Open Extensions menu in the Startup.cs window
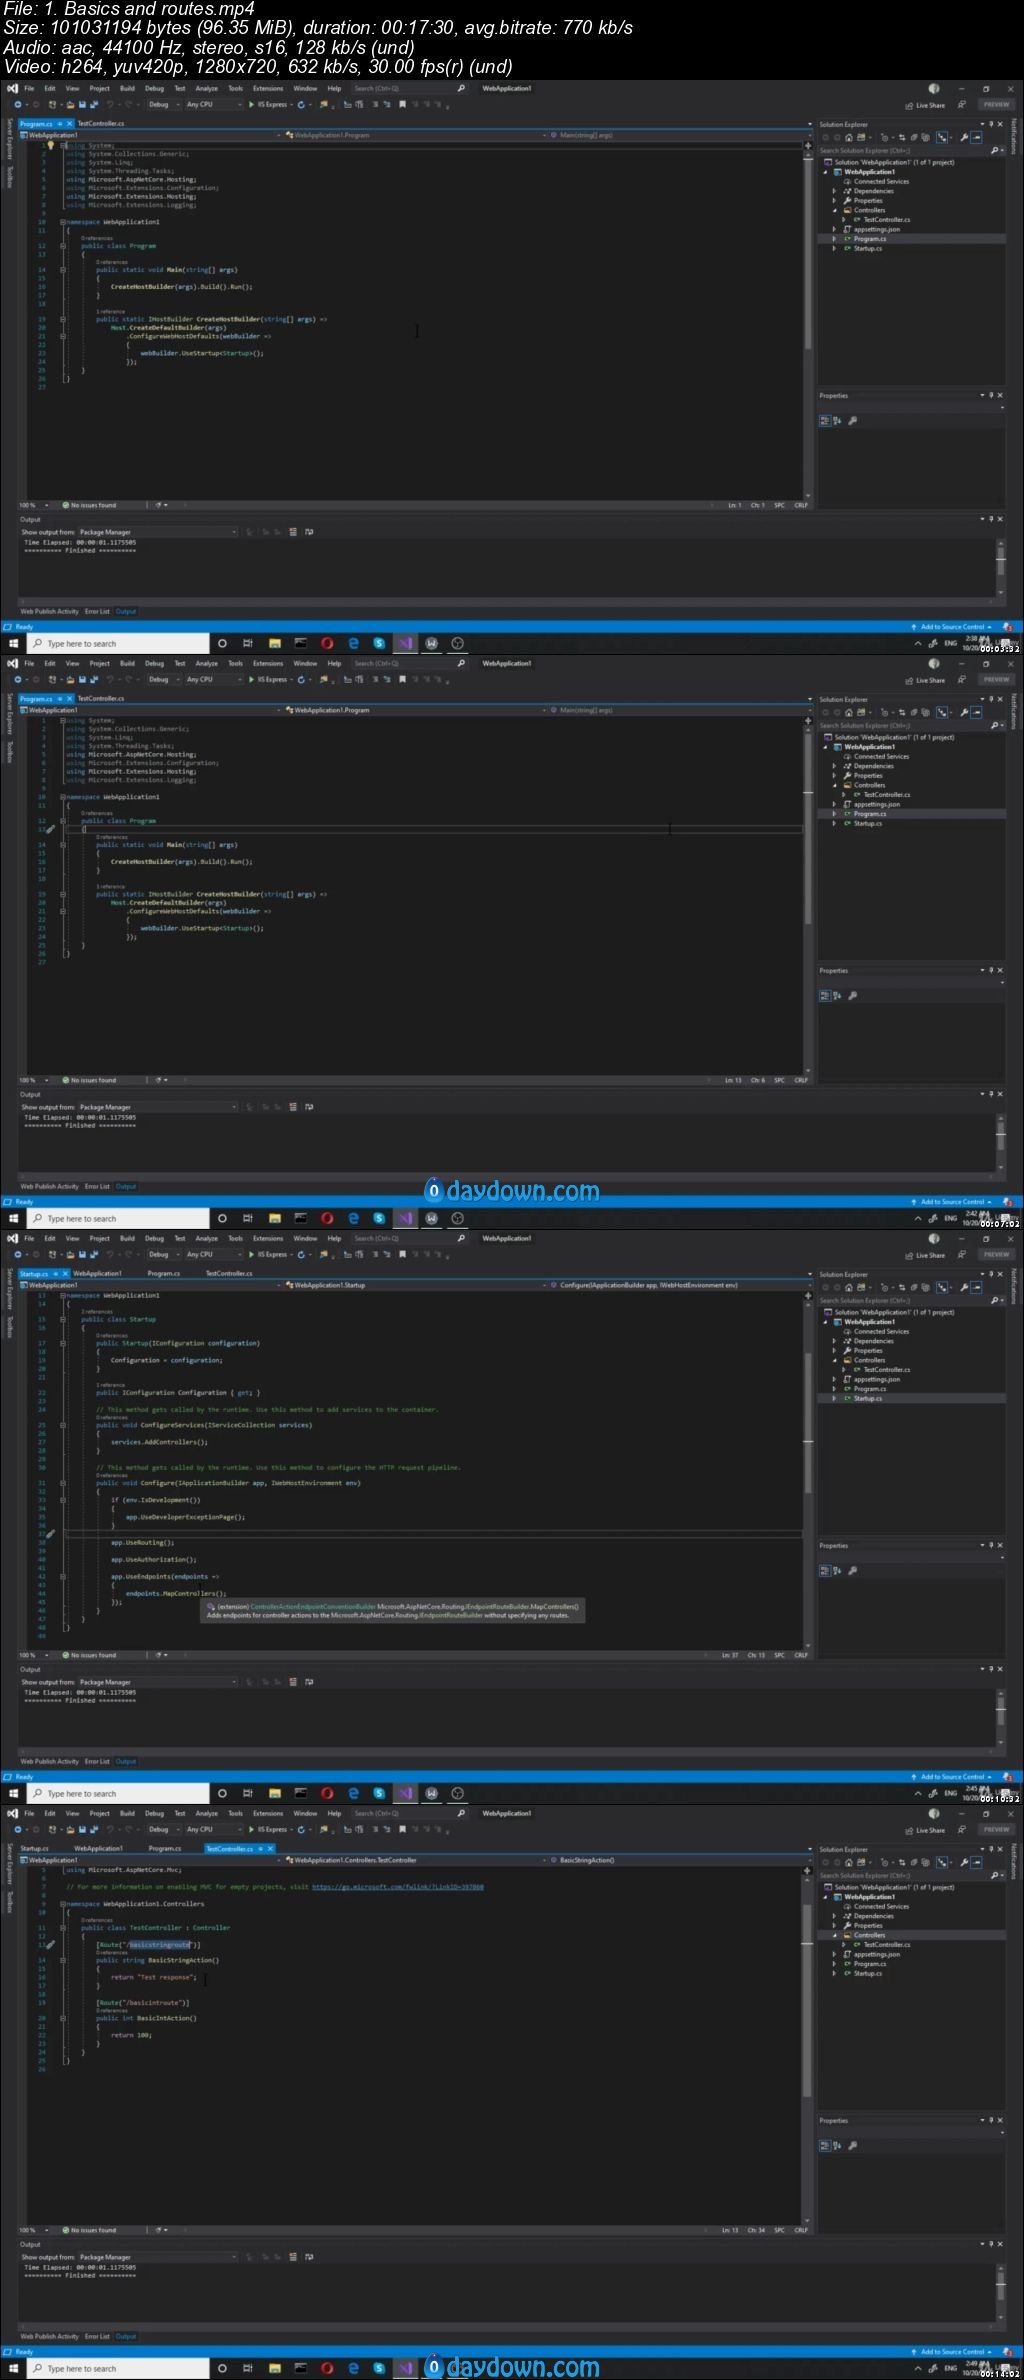The height and width of the screenshot is (2380, 1024). pos(267,1238)
